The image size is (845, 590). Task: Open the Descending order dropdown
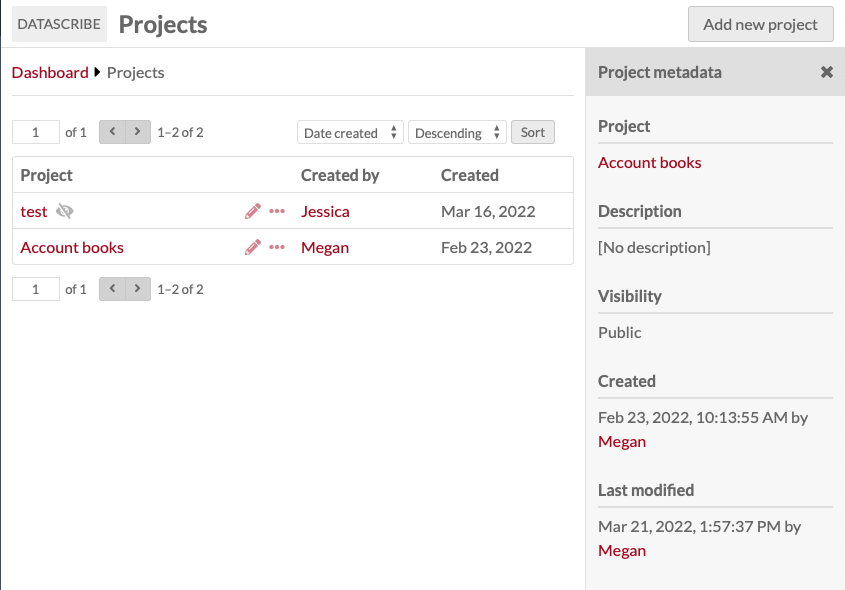click(x=457, y=131)
